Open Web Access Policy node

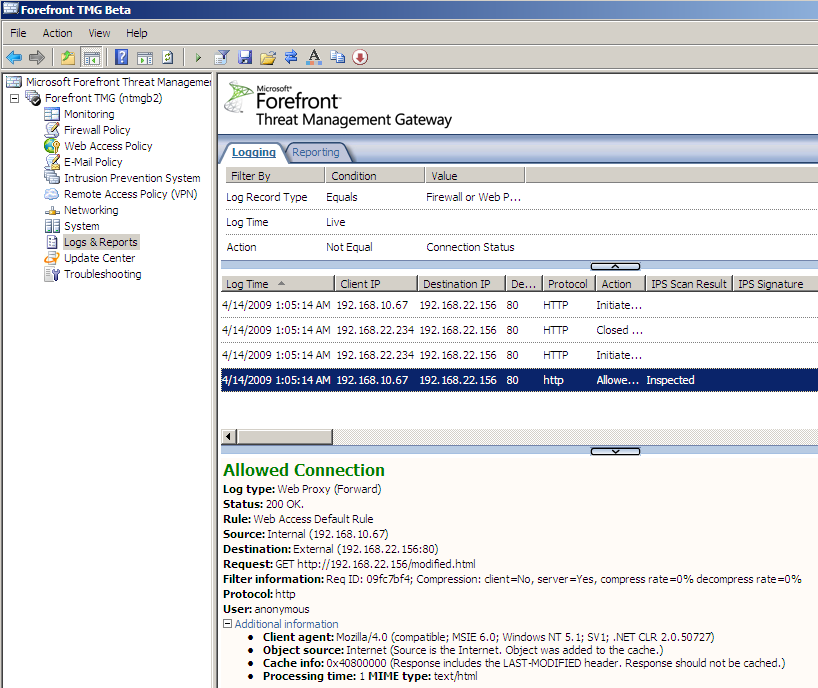(x=108, y=146)
